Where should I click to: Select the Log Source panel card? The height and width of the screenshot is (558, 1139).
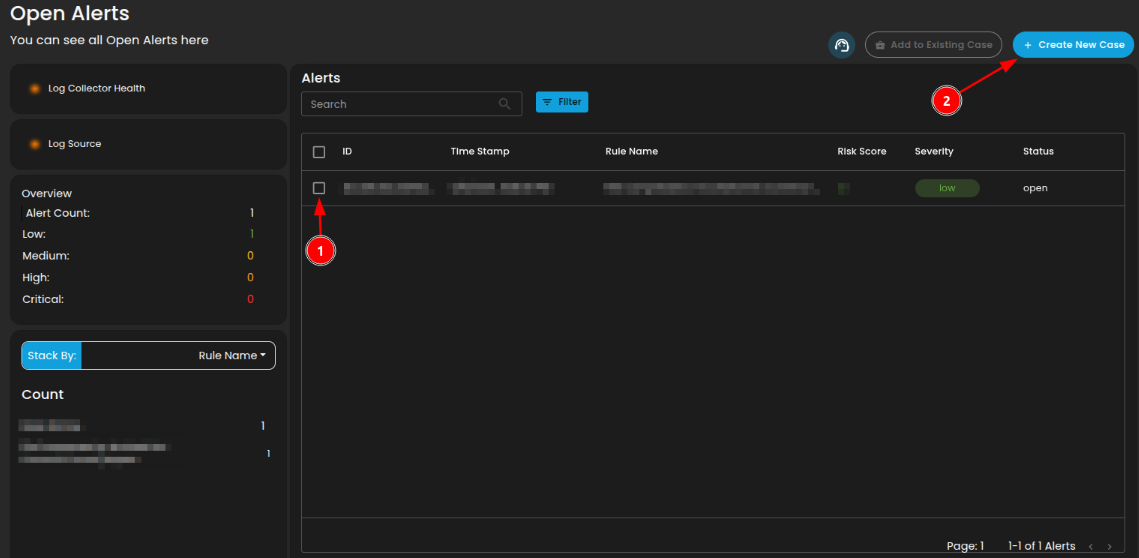pyautogui.click(x=148, y=144)
